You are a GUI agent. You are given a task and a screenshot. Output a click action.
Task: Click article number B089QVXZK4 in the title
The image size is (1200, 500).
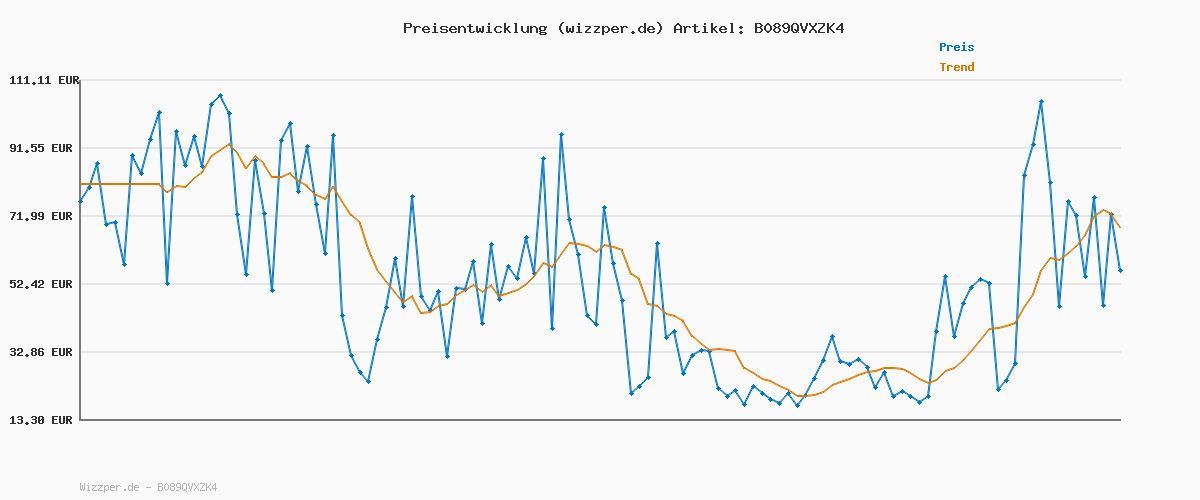[x=799, y=28]
